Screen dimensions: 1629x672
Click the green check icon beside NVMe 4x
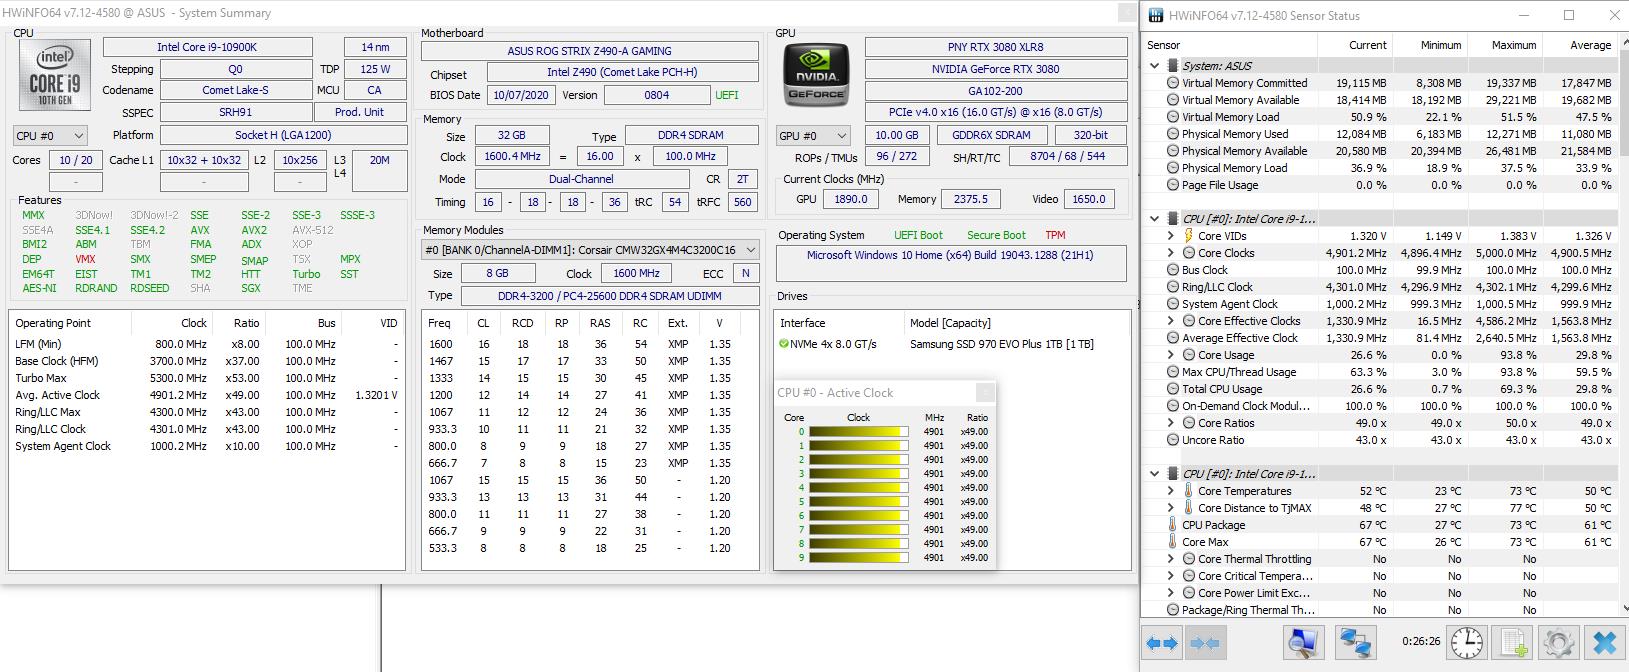[784, 344]
